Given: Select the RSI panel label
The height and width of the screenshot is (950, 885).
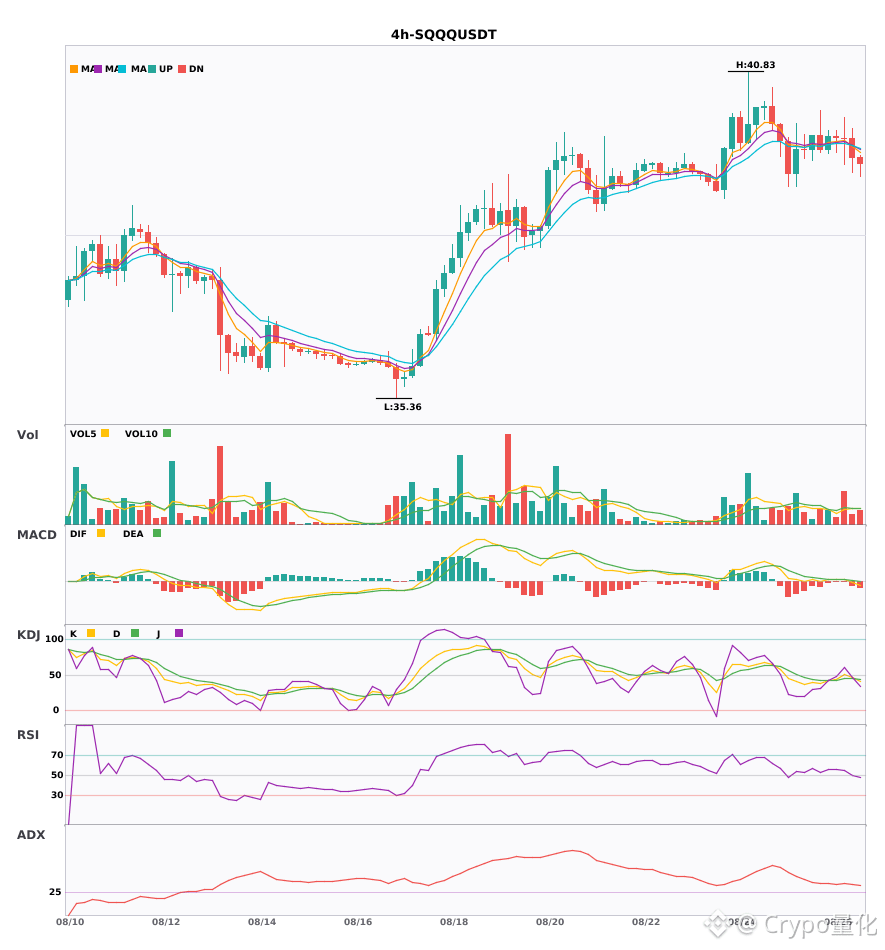Looking at the screenshot, I should [x=28, y=734].
